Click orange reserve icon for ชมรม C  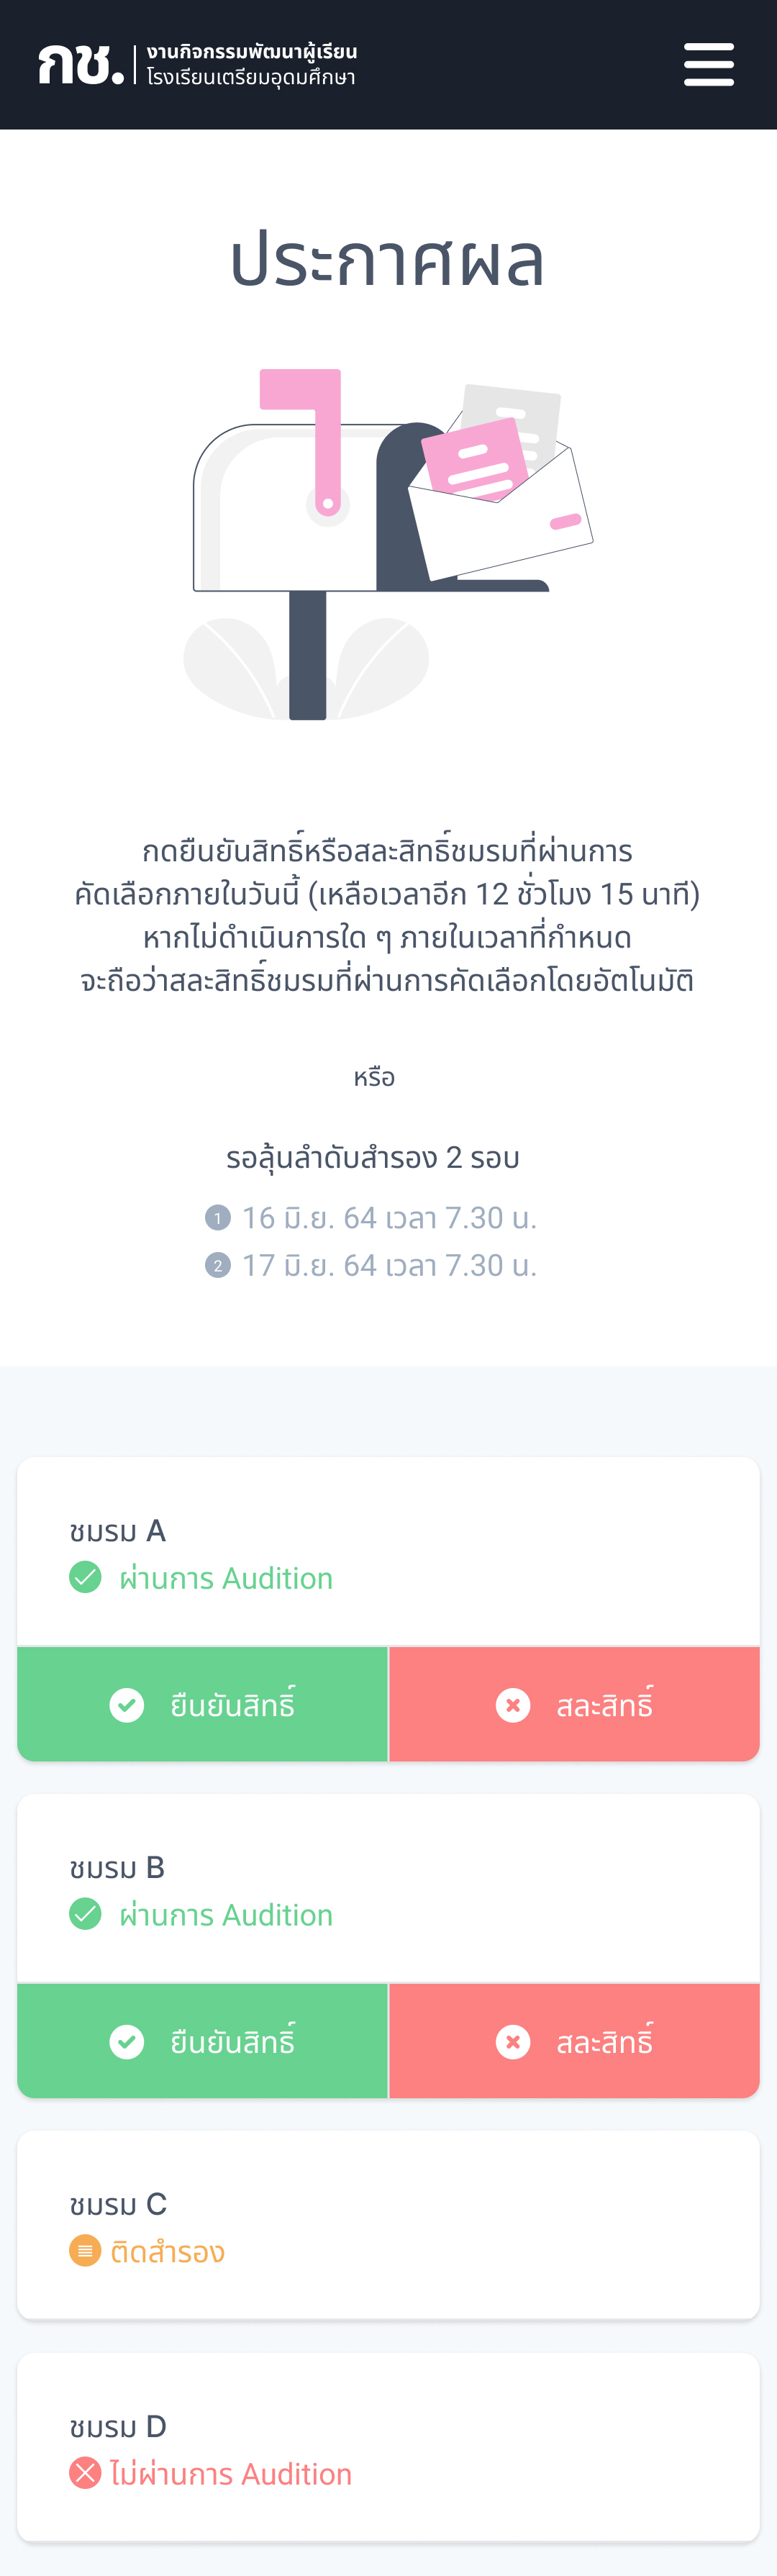click(x=85, y=2251)
